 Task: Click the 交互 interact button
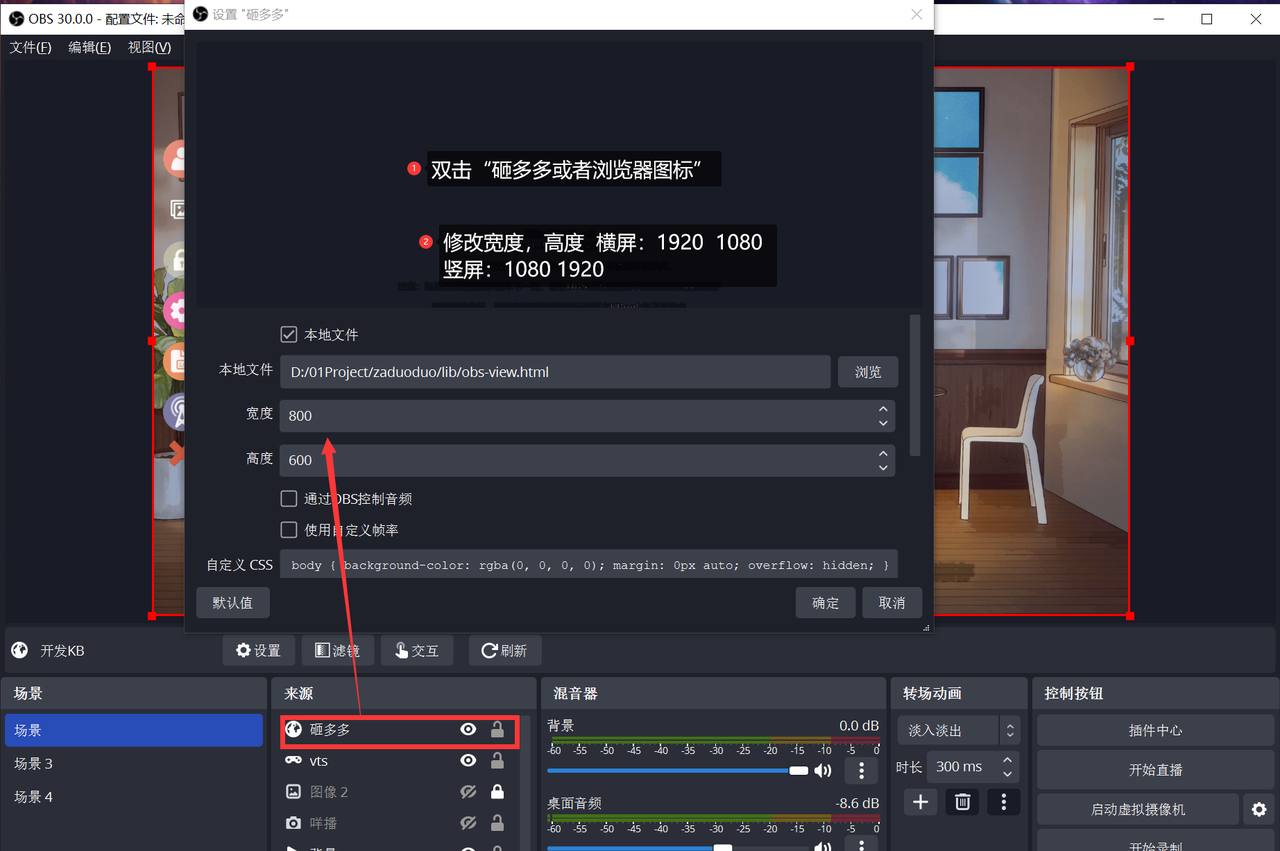[416, 650]
